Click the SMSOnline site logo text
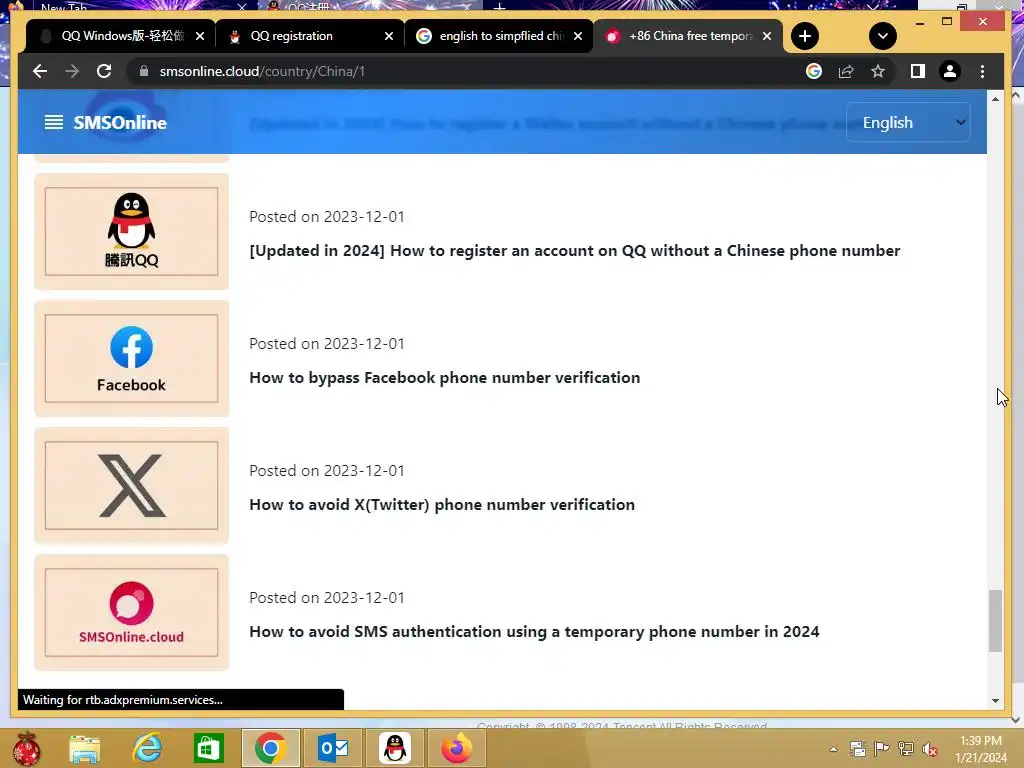This screenshot has width=1024, height=768. [x=120, y=123]
